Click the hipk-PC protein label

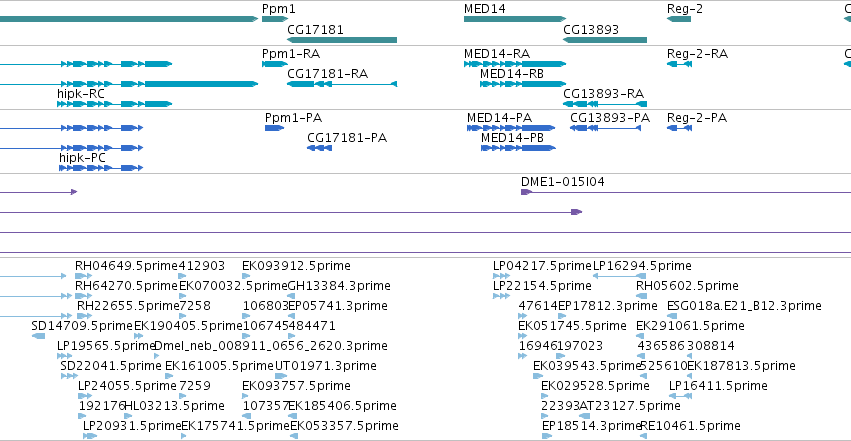pyautogui.click(x=82, y=157)
